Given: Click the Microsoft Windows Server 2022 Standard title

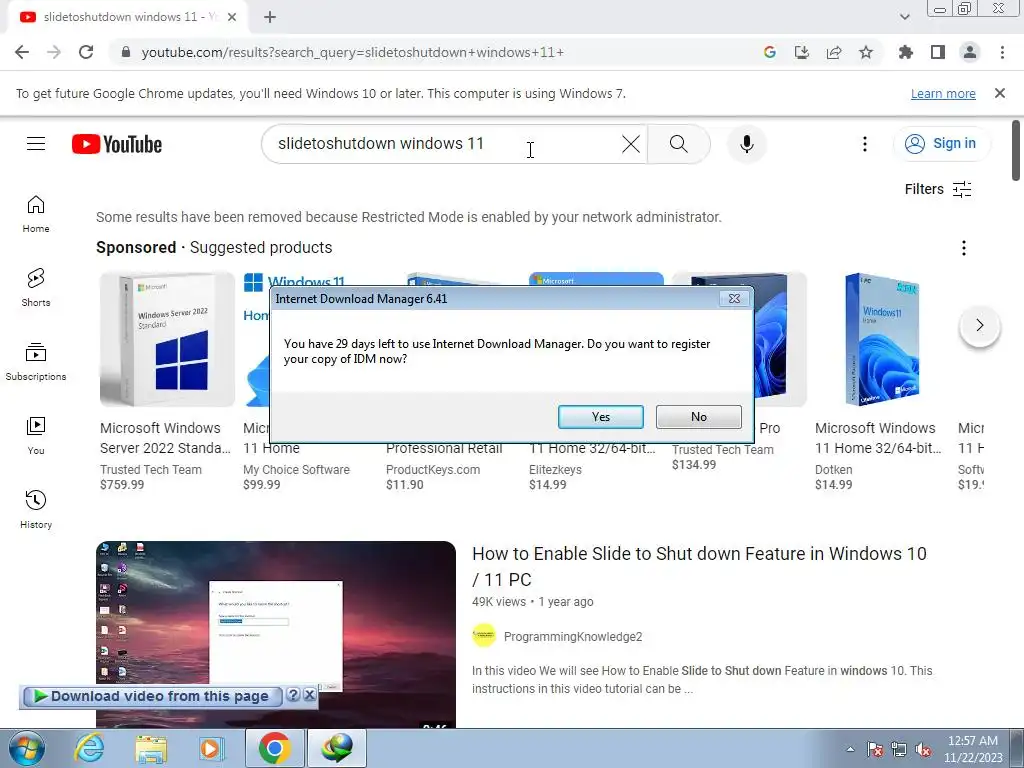Looking at the screenshot, I should (165, 438).
